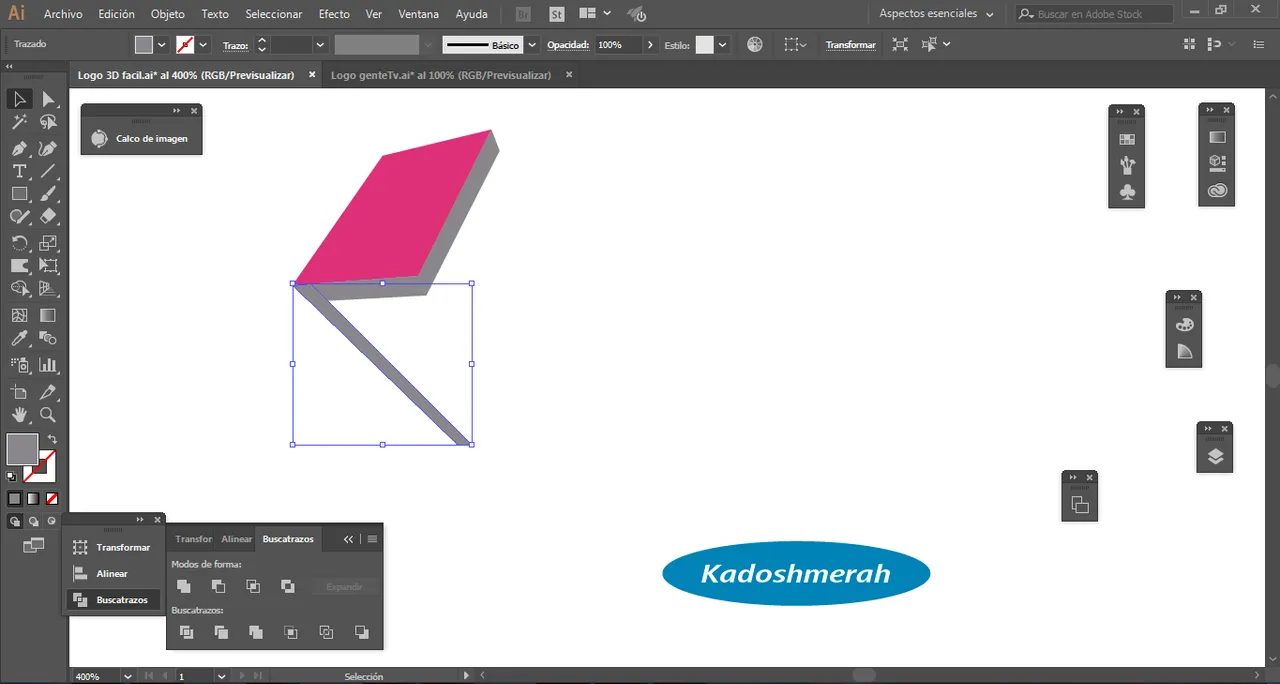The width and height of the screenshot is (1280, 684).
Task: Select the Line Segment tool
Action: pyautogui.click(x=48, y=171)
